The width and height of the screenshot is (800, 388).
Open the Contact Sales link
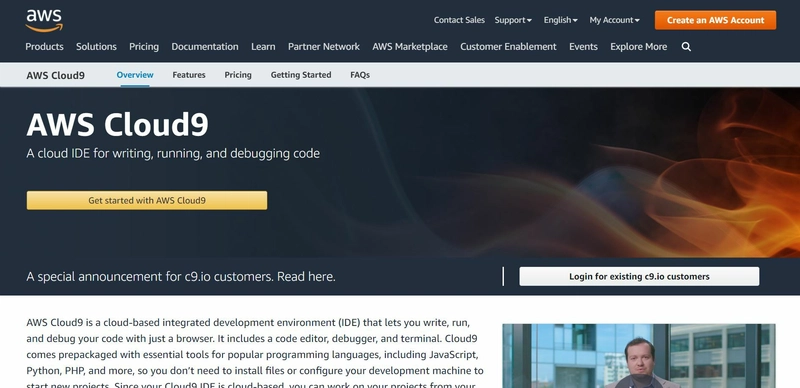click(459, 20)
